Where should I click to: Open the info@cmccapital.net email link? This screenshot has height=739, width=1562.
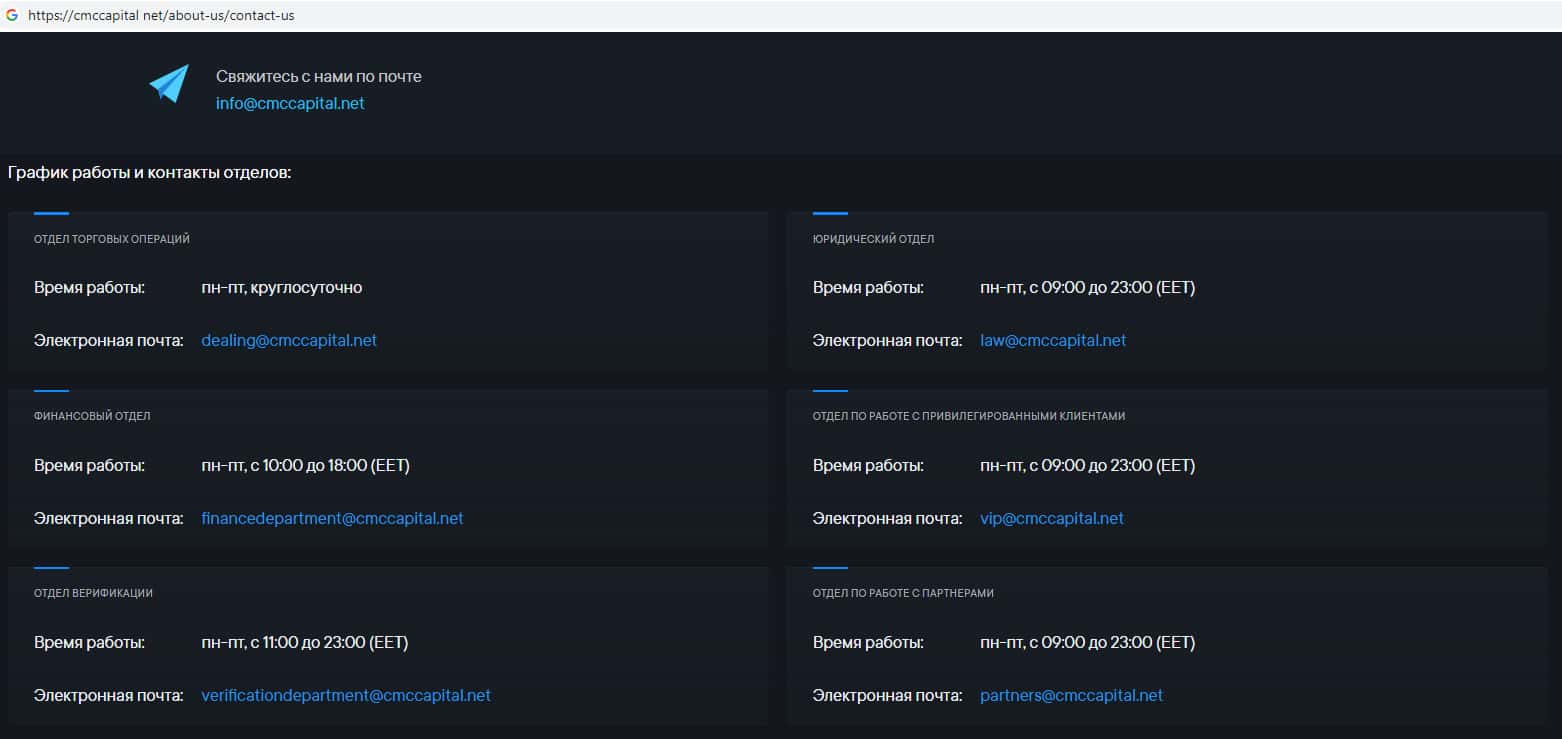click(290, 103)
